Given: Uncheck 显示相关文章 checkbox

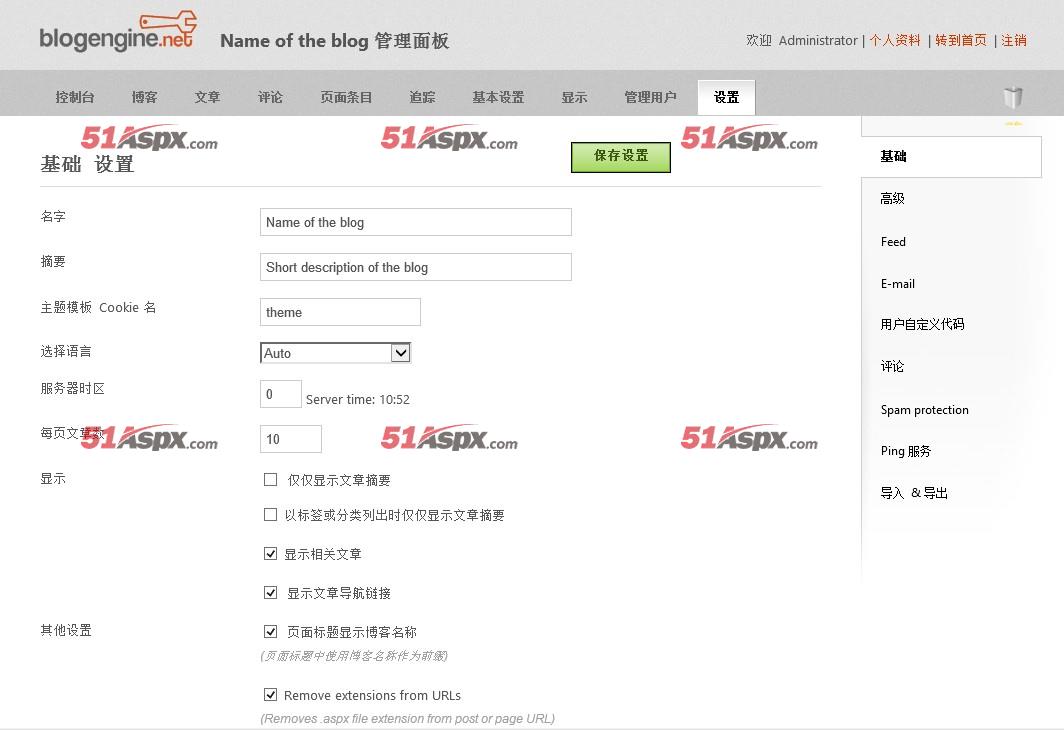Looking at the screenshot, I should [x=270, y=554].
